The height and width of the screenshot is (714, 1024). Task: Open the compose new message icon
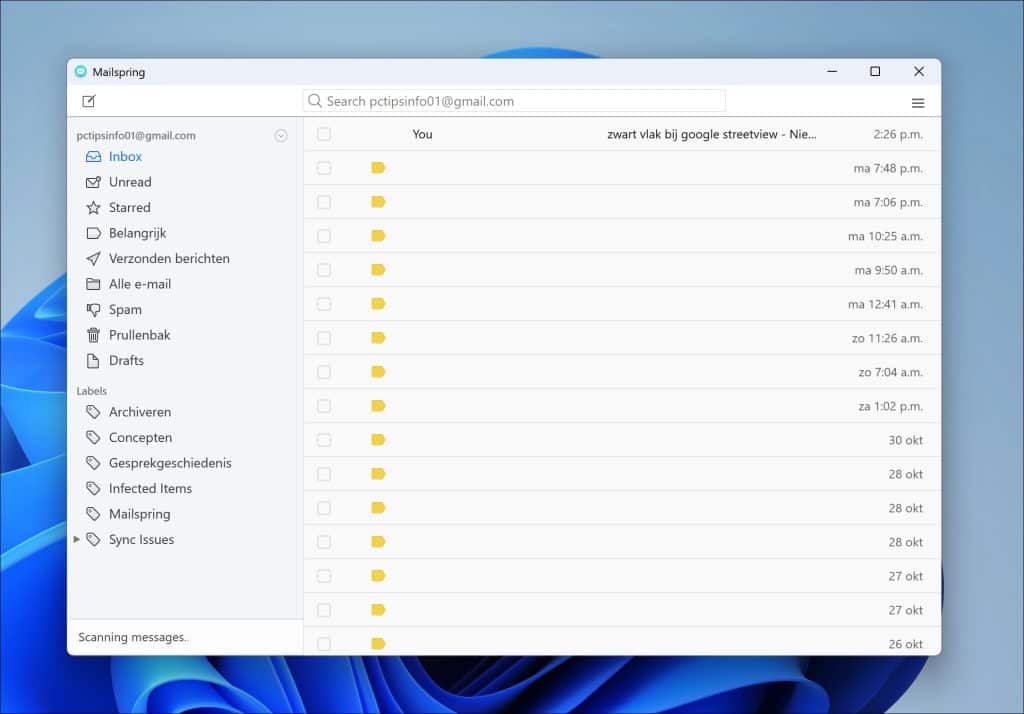89,100
